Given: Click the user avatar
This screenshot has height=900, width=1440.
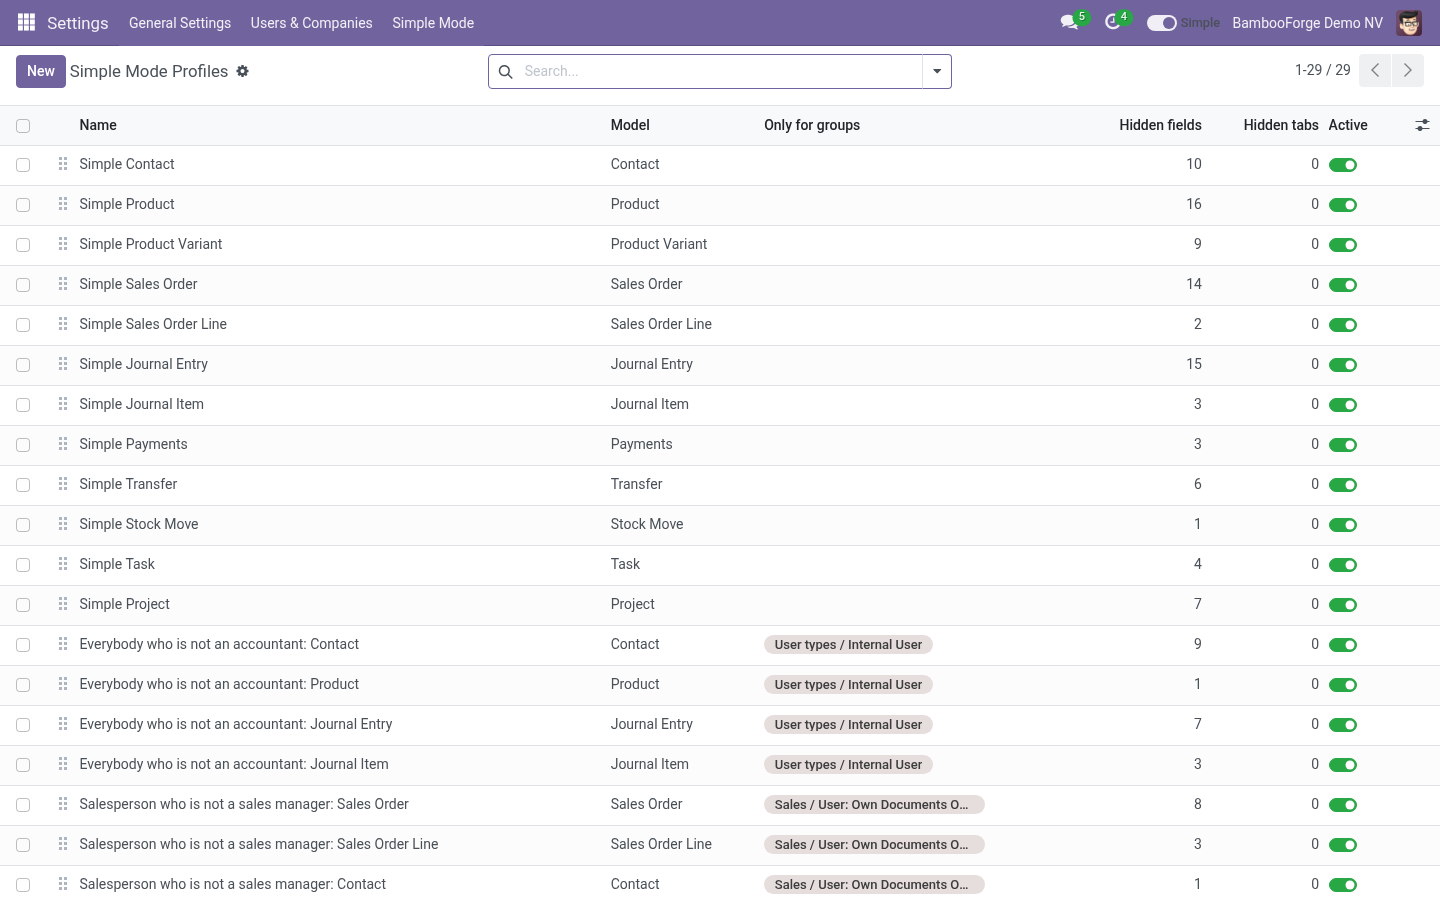Looking at the screenshot, I should pyautogui.click(x=1409, y=22).
